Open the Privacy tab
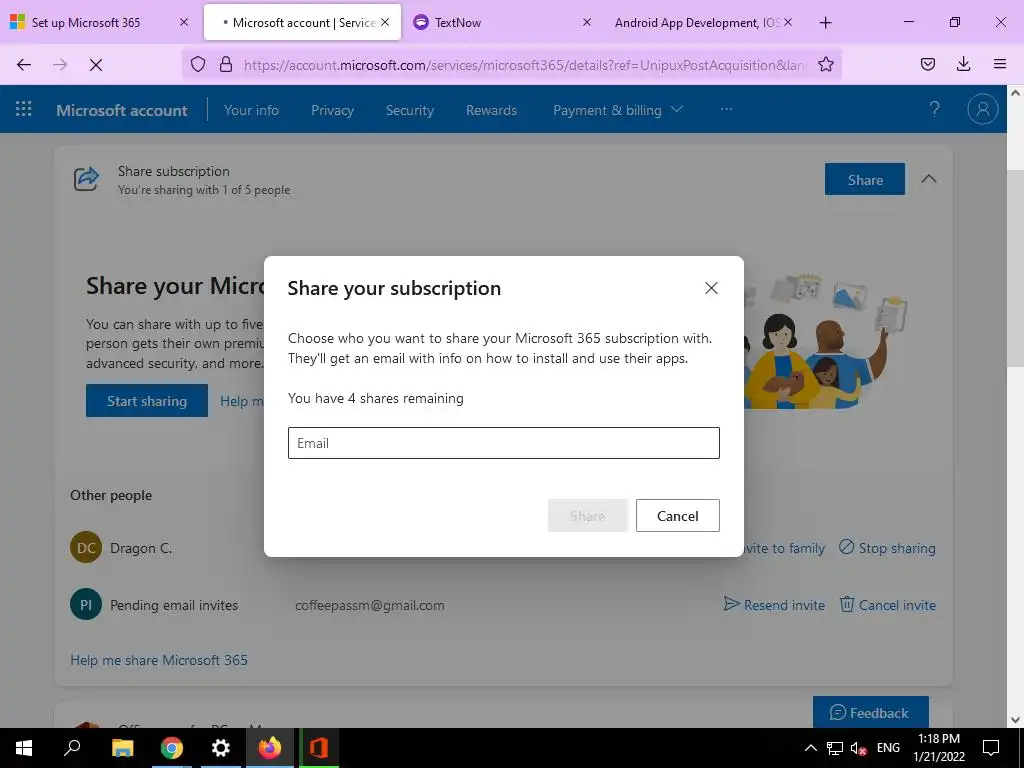 [x=332, y=110]
